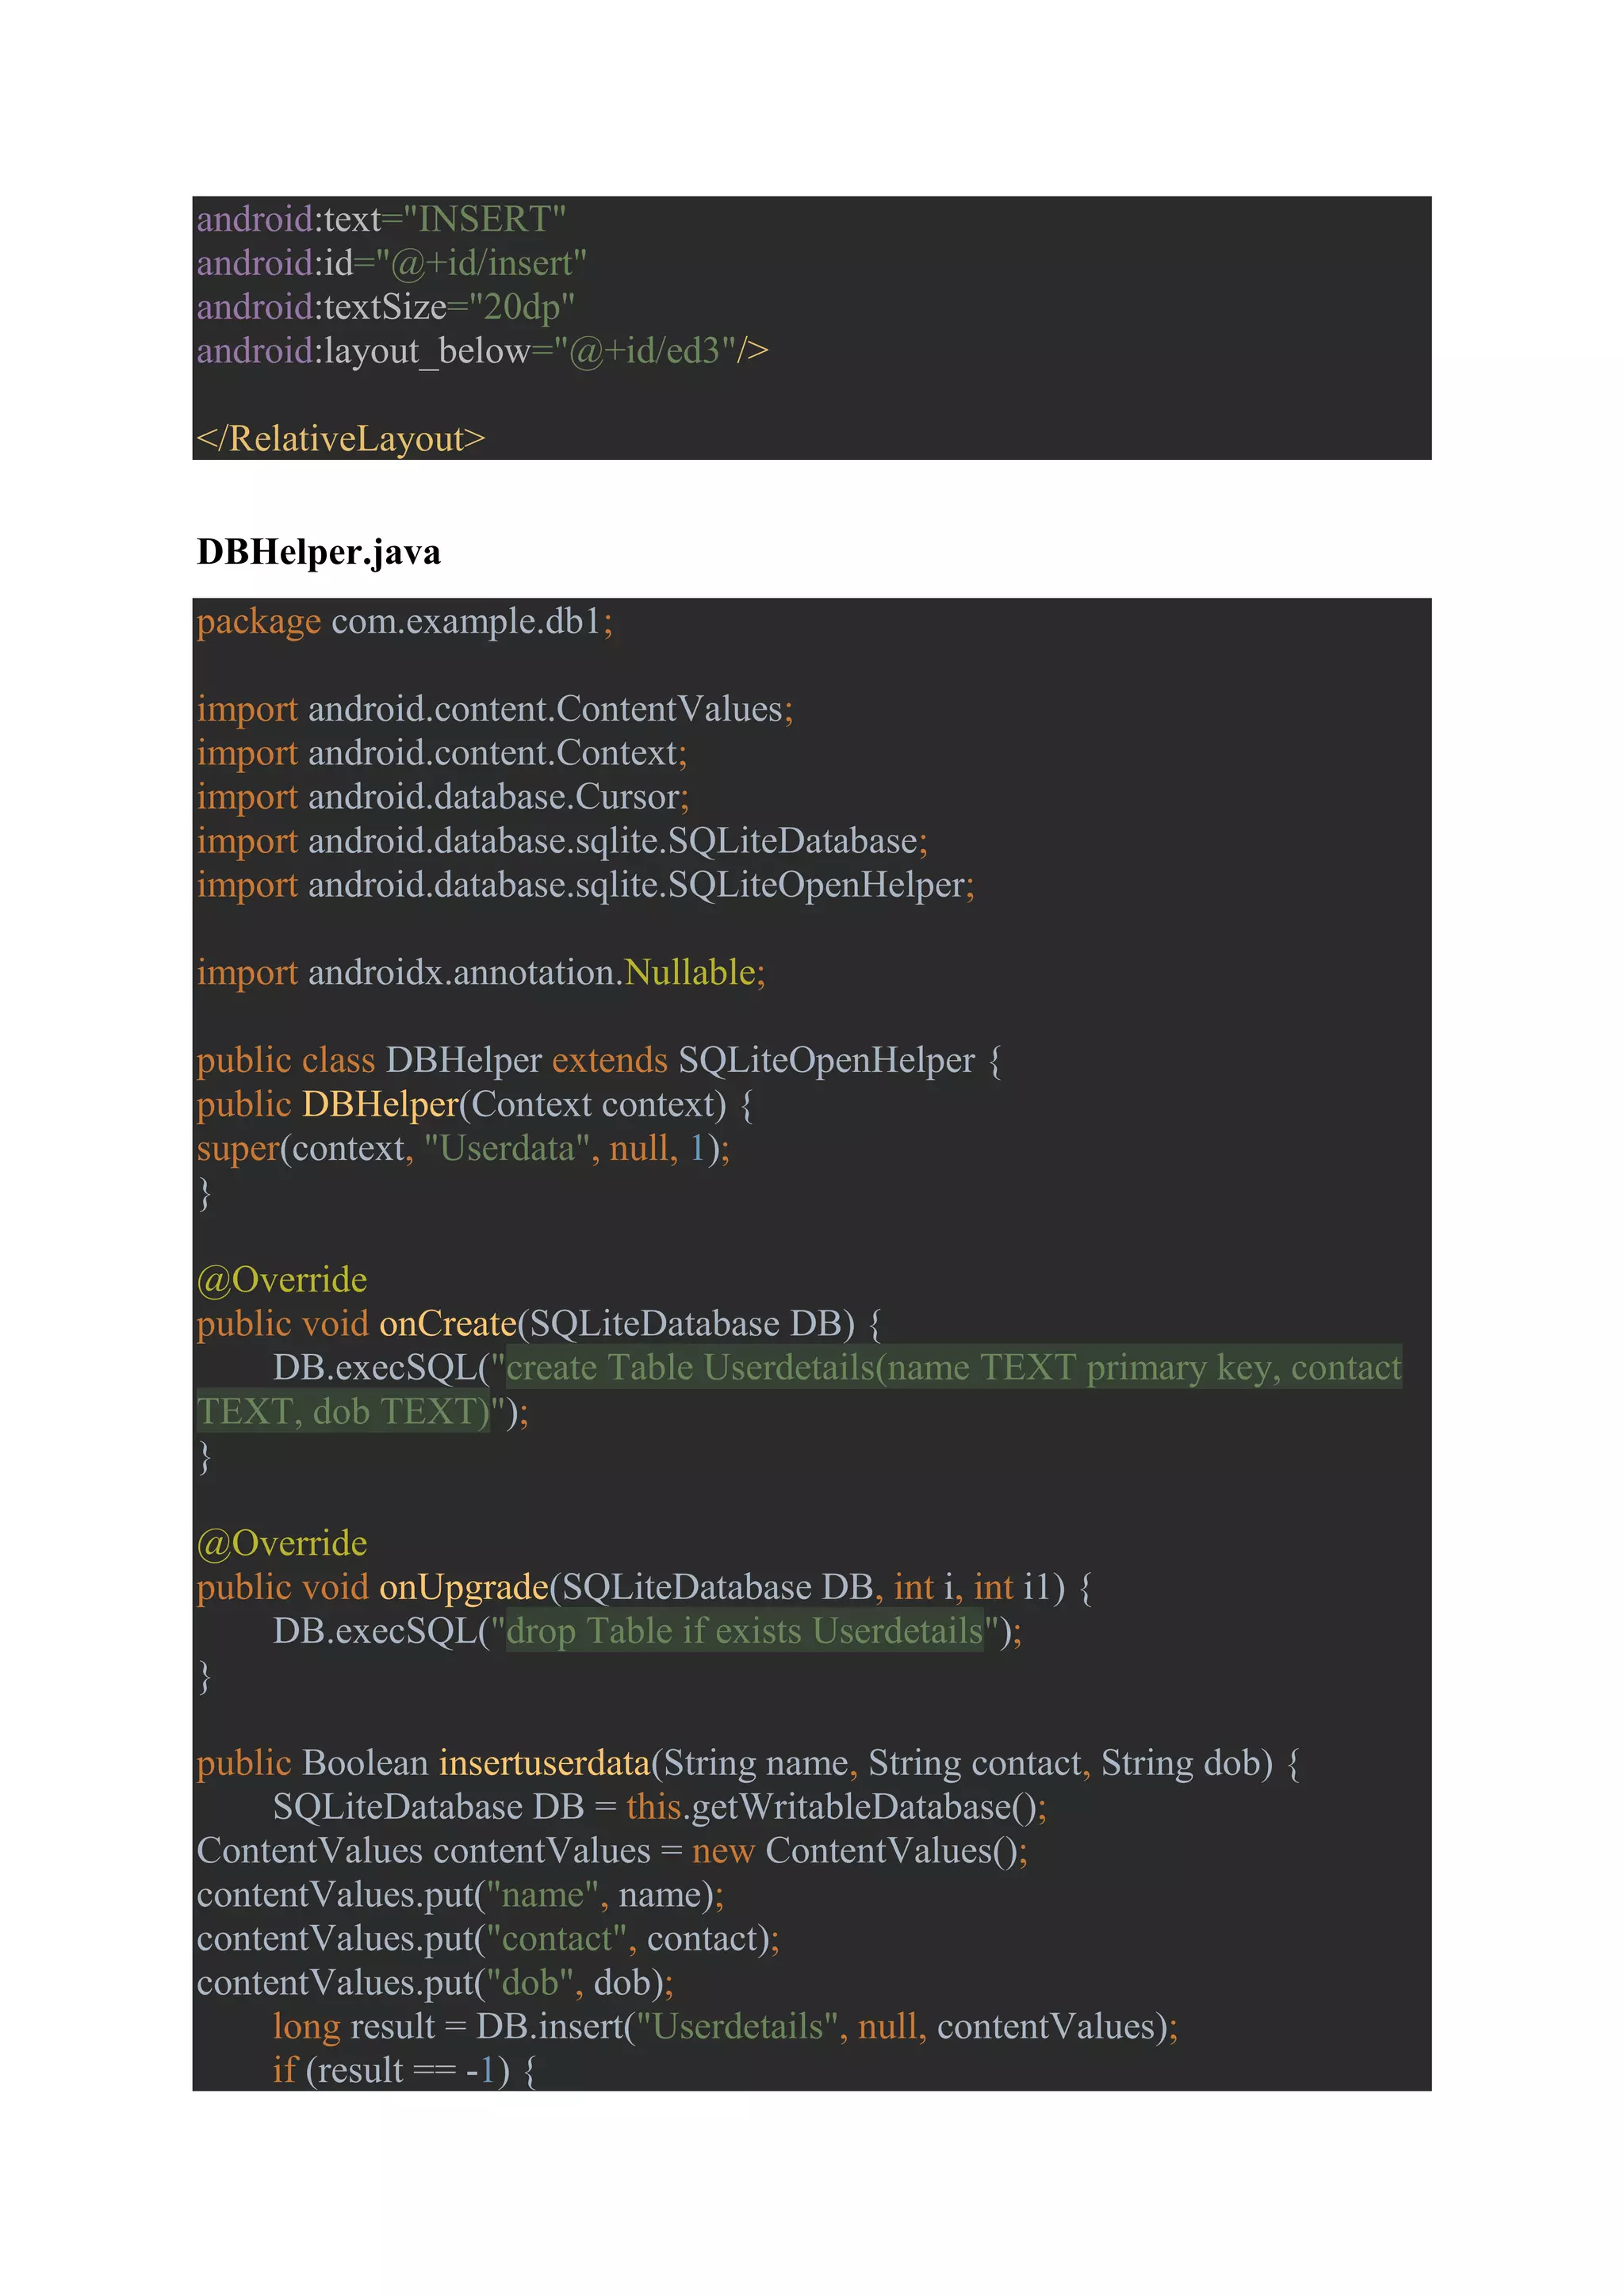Click the android:layout_below="@+id/ed3"/> line
1624x2296 pixels.
(482, 351)
